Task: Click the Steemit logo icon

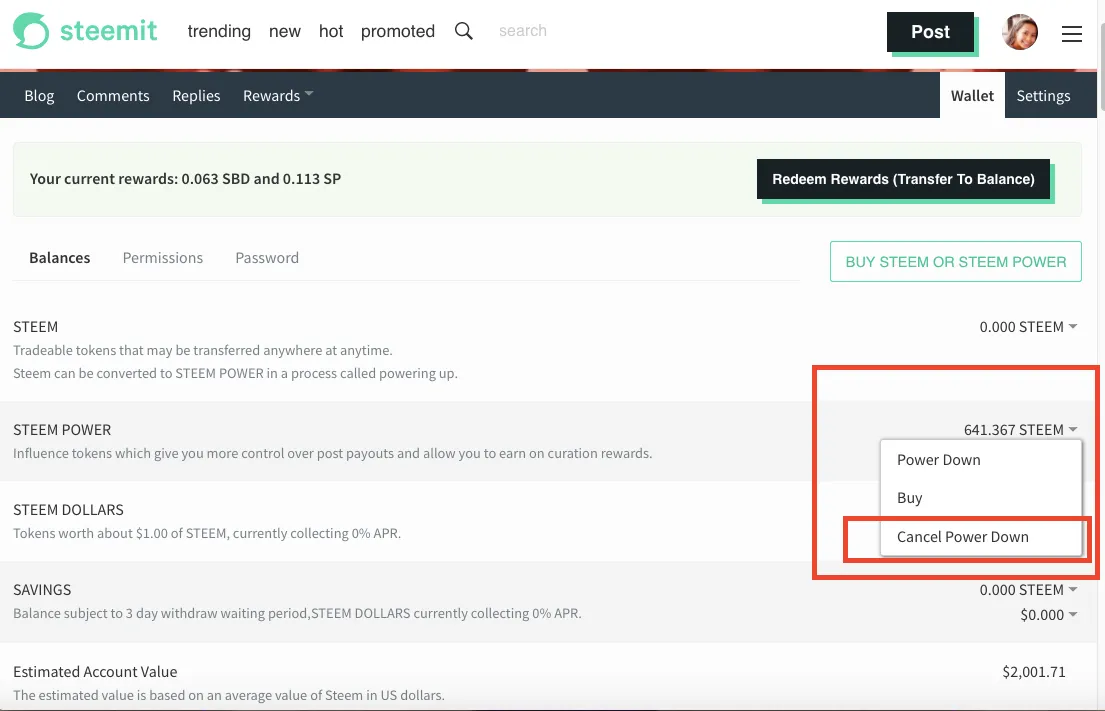Action: [31, 31]
